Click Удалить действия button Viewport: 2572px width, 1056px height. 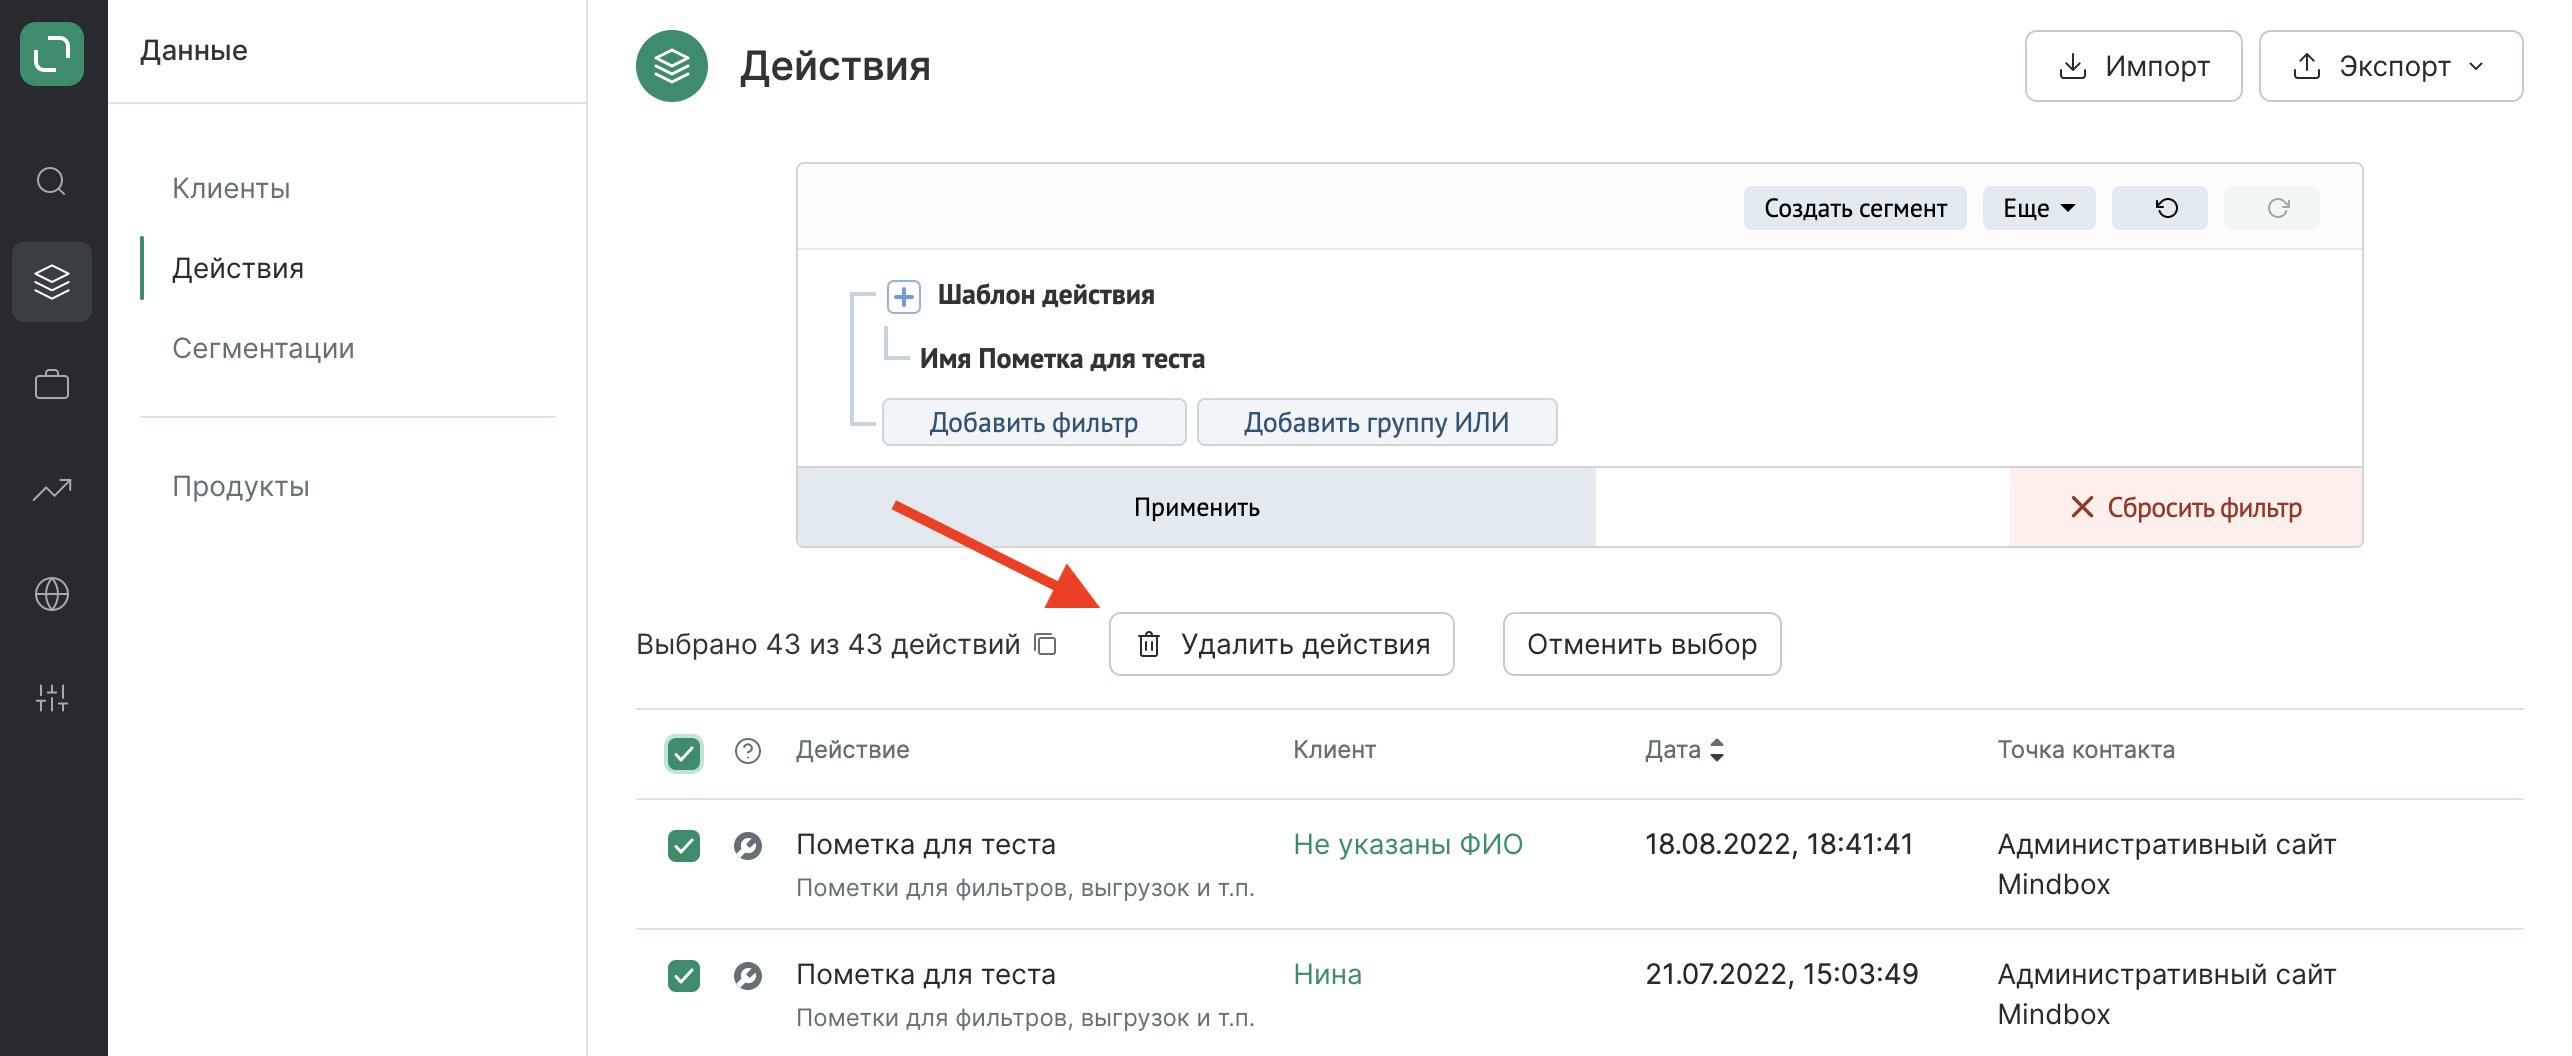1282,644
